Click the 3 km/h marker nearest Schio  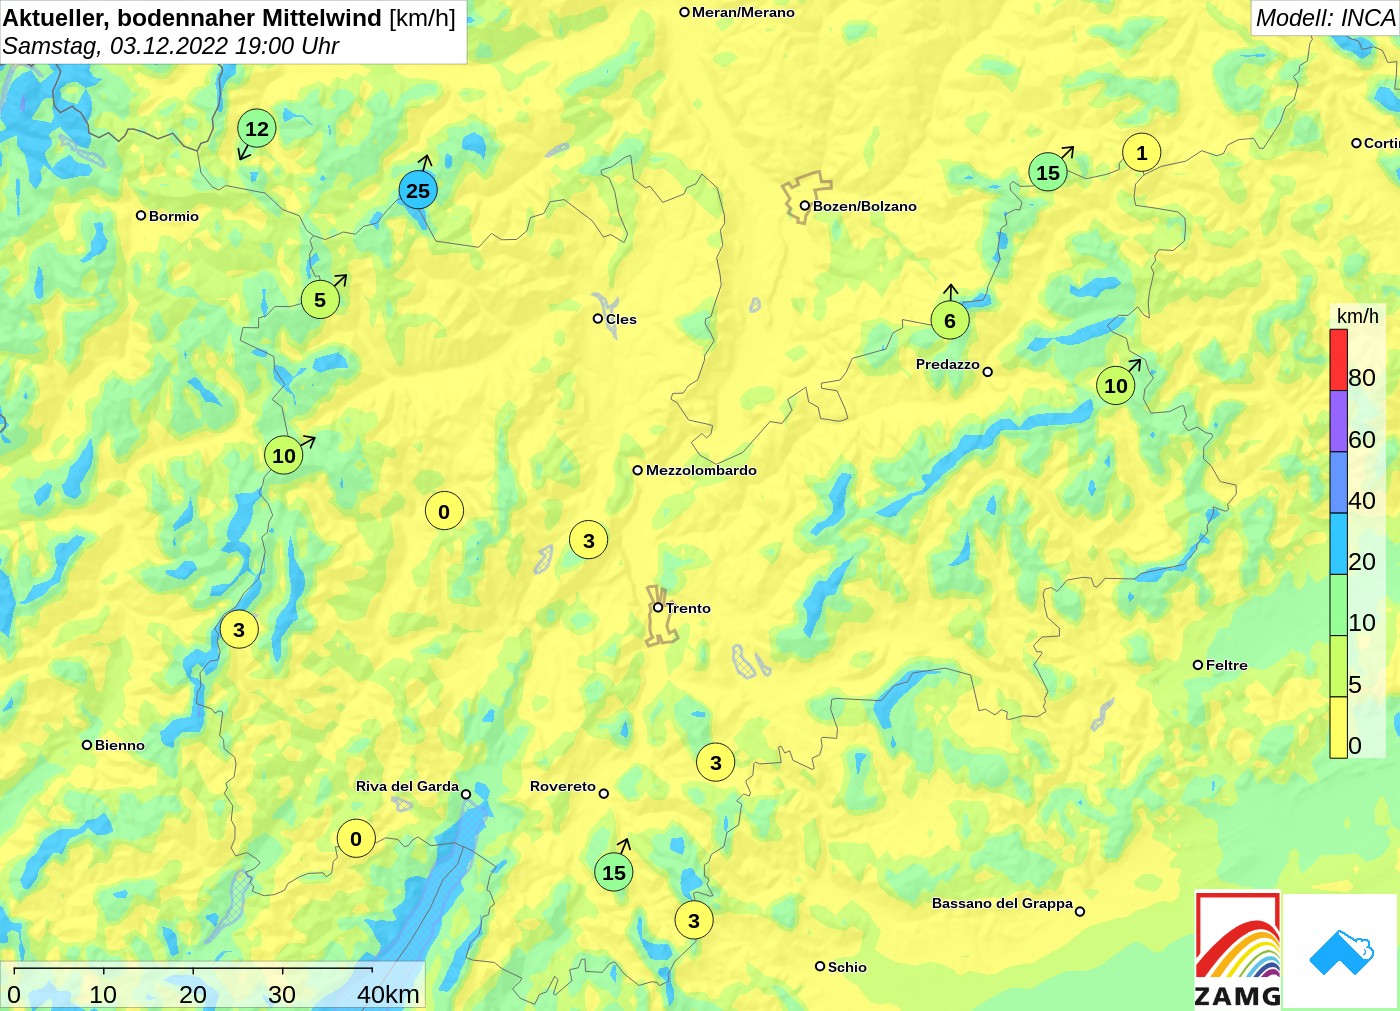(x=694, y=920)
